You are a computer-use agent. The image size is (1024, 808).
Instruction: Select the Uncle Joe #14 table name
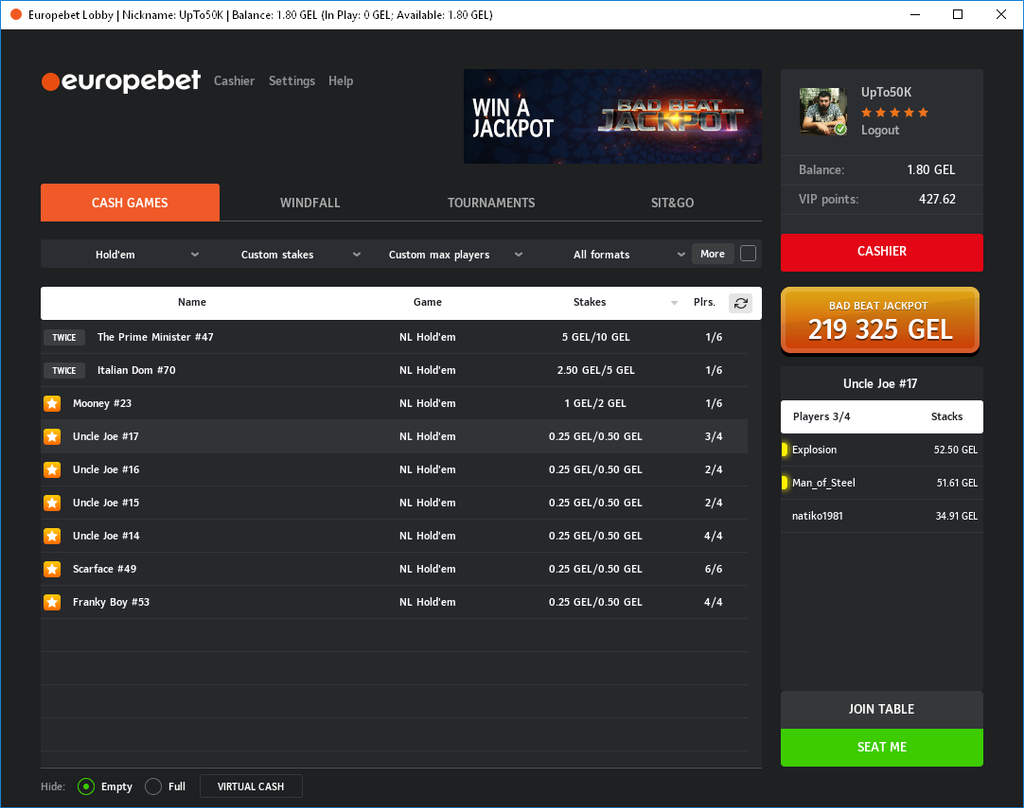(x=106, y=536)
